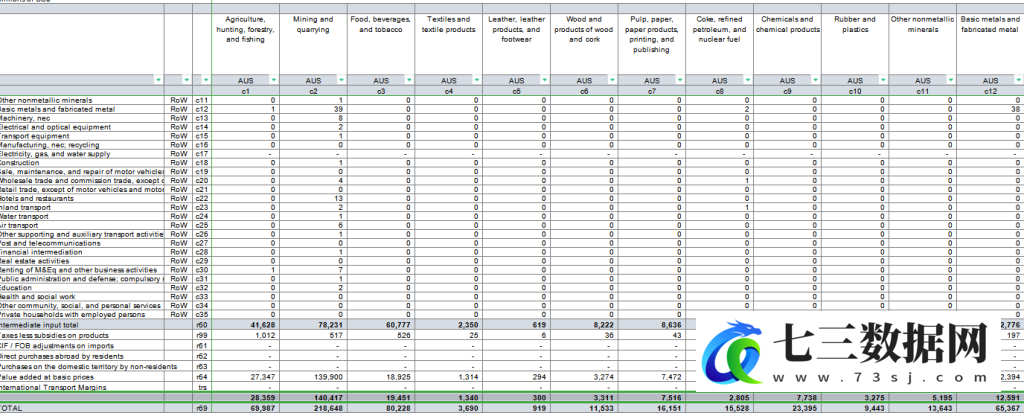Select the 'Health and social work' row label
1024x413 pixels.
39,297
